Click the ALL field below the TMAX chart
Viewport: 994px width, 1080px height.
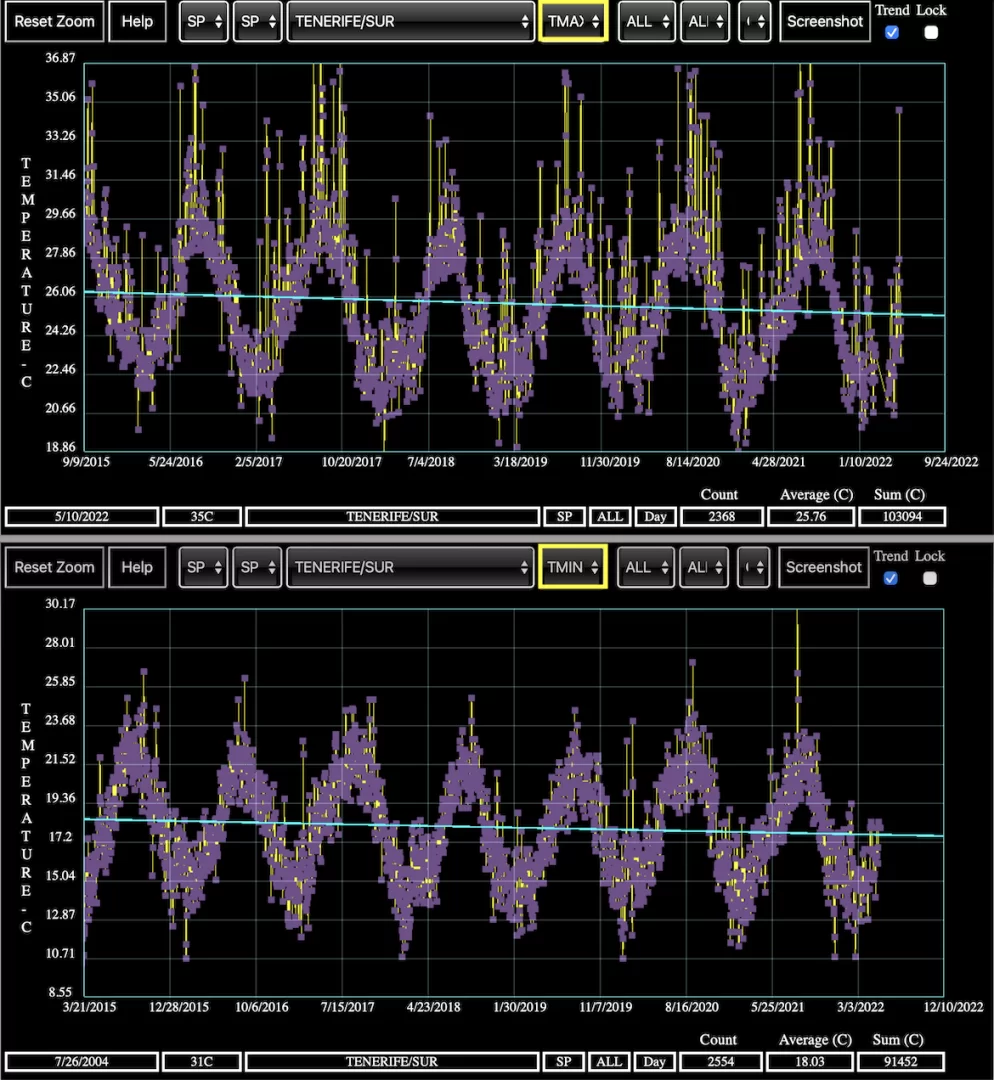pos(610,517)
